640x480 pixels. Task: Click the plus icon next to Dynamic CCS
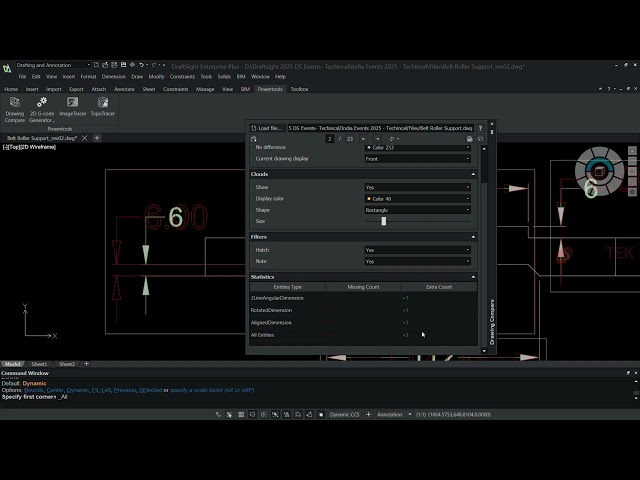[x=368, y=415]
